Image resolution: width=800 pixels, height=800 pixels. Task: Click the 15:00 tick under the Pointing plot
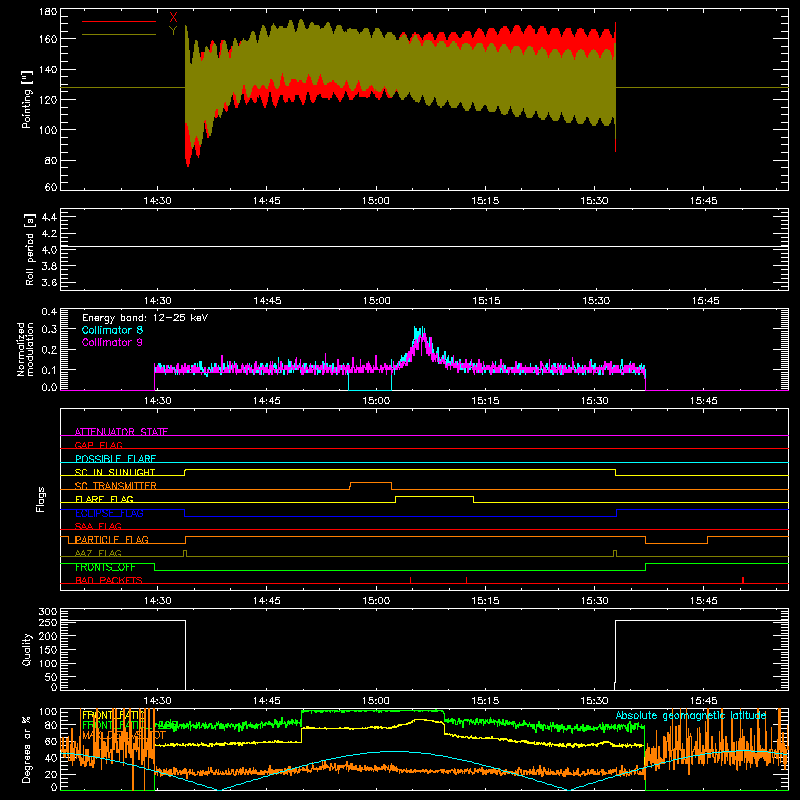376,201
